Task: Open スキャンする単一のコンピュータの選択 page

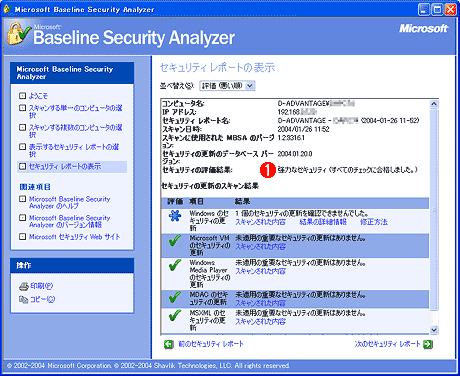Action: point(75,111)
